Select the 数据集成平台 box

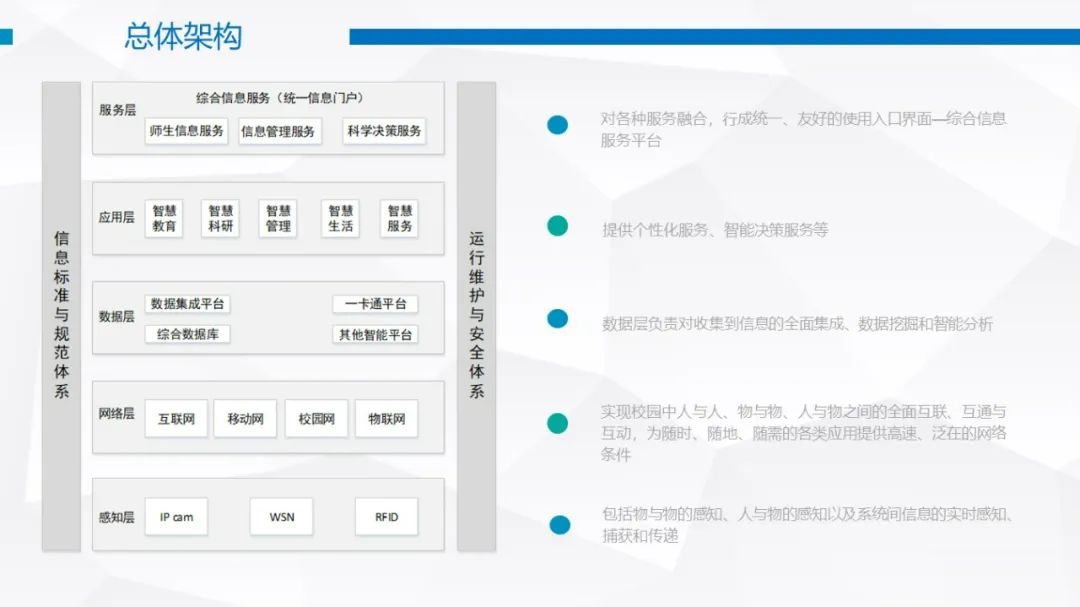(187, 304)
